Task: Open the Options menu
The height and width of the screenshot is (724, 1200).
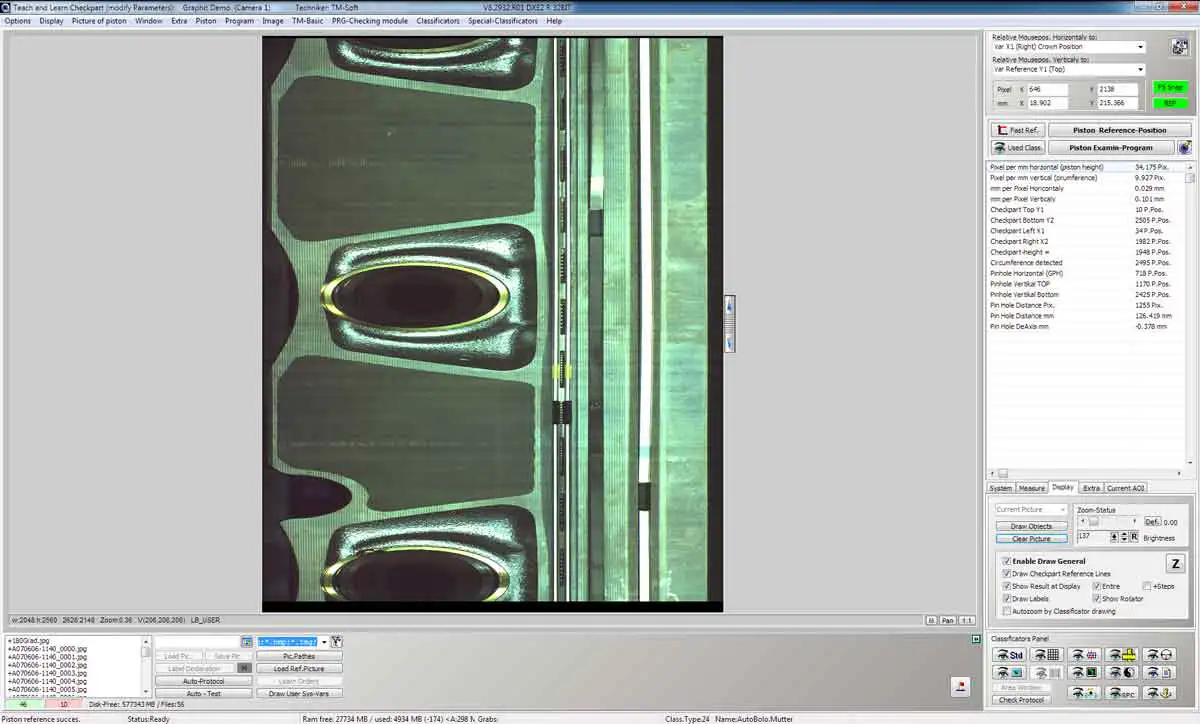Action: pyautogui.click(x=17, y=20)
